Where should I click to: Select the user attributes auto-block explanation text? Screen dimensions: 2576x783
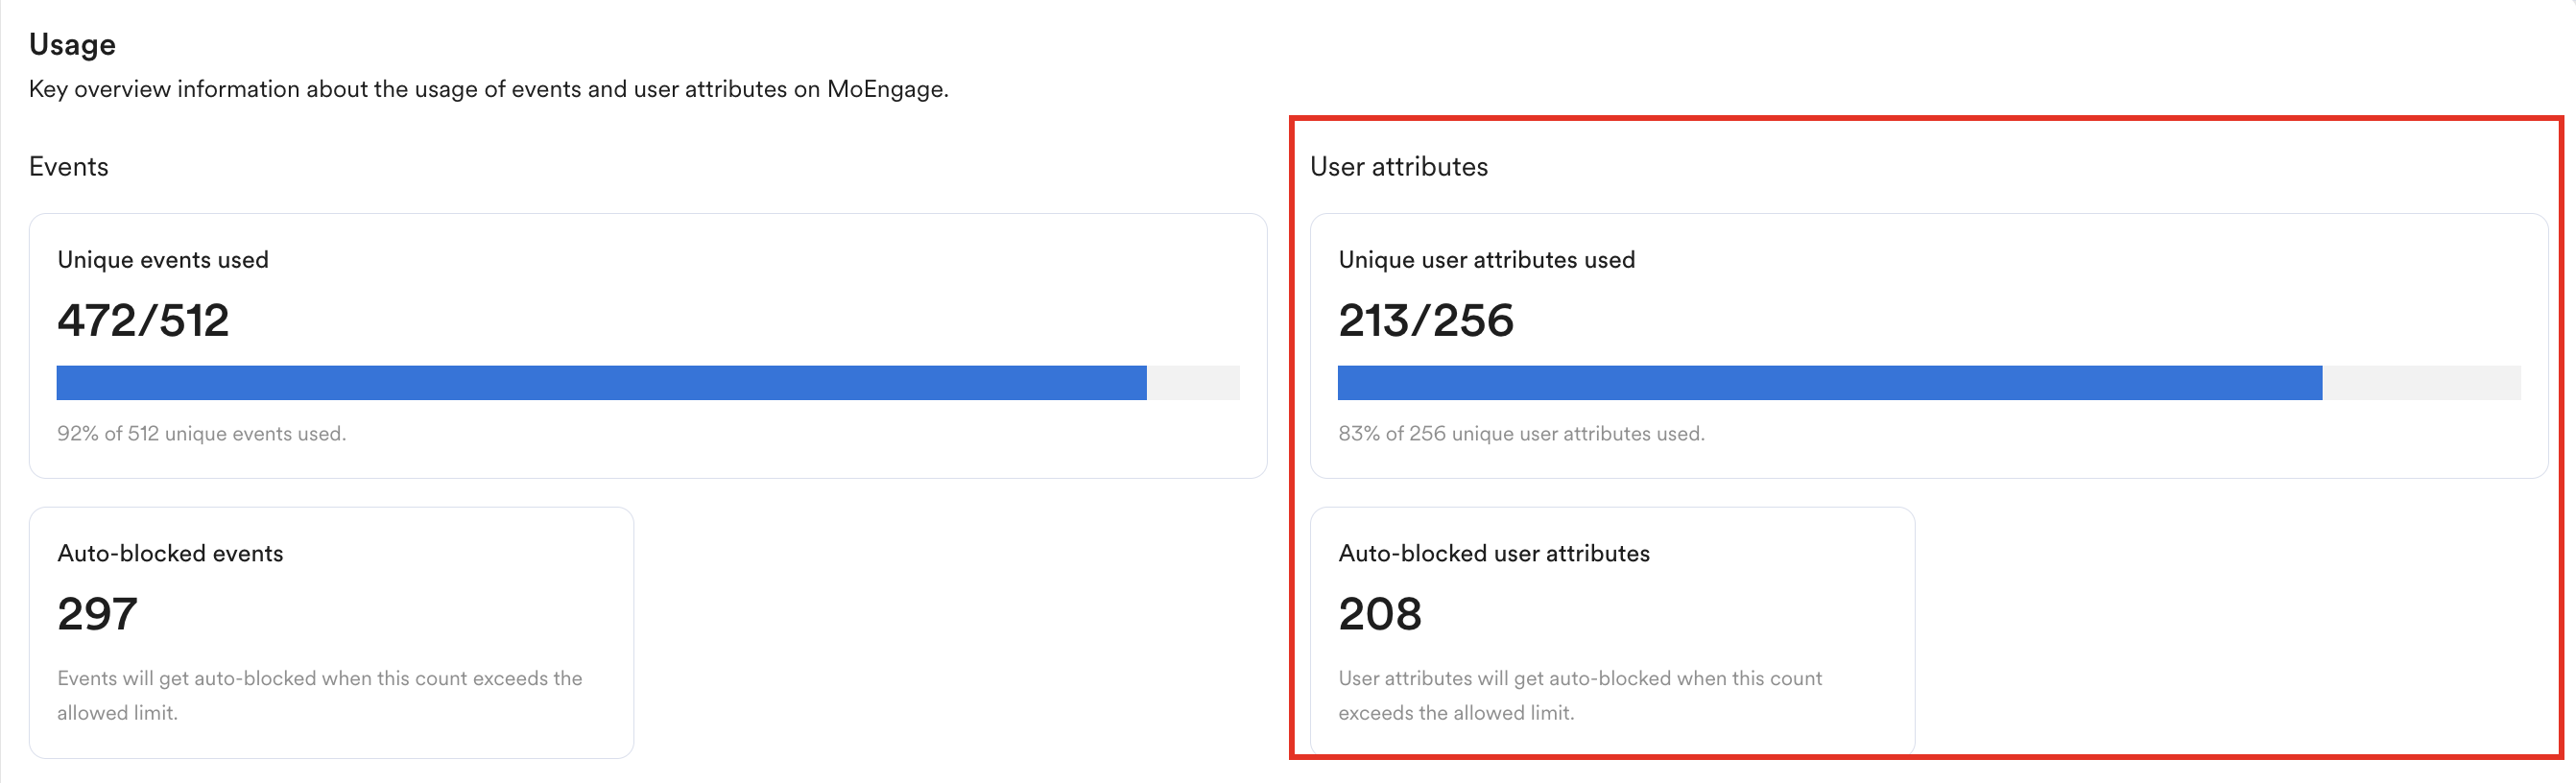[1579, 695]
